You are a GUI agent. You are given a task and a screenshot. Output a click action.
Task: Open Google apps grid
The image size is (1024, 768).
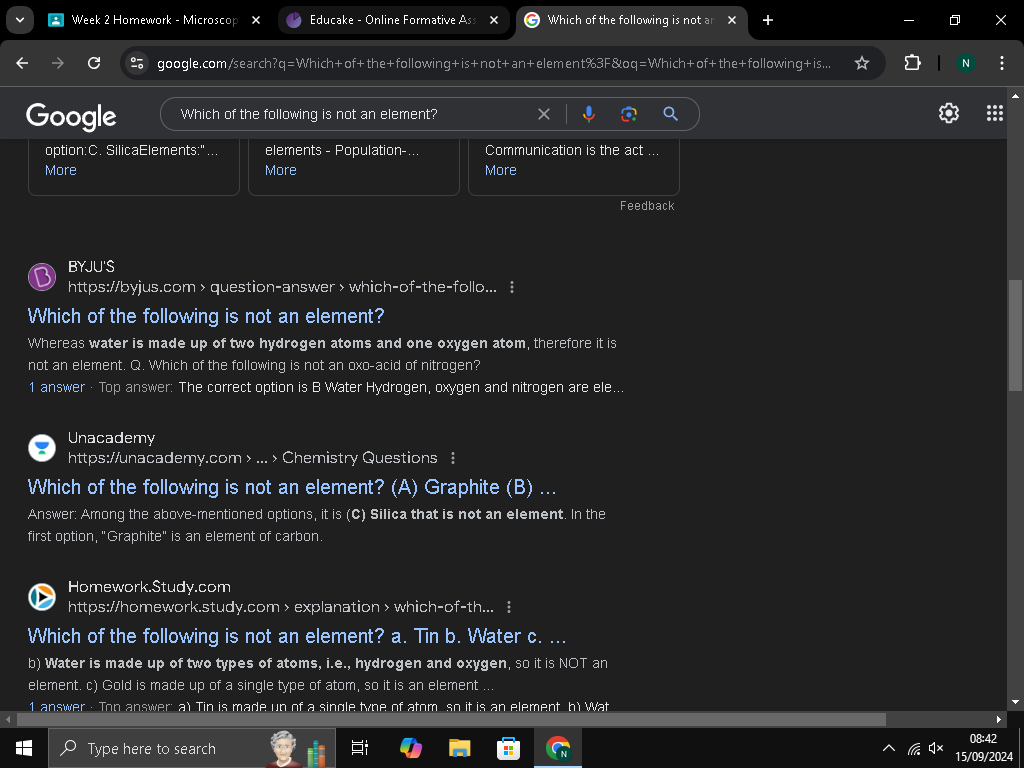(995, 113)
